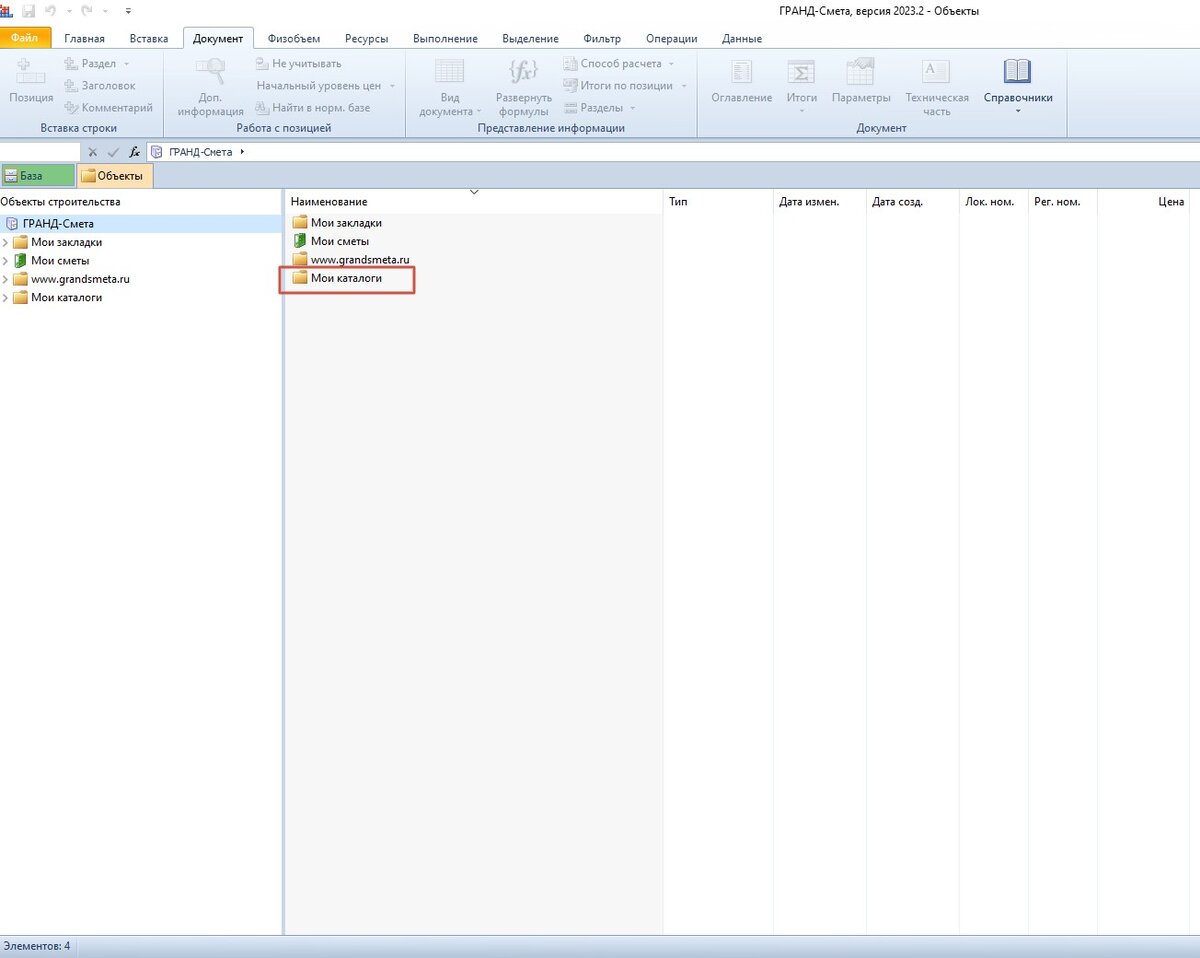This screenshot has width=1200, height=958.
Task: Switch to the Фильтр tab
Action: coord(602,39)
